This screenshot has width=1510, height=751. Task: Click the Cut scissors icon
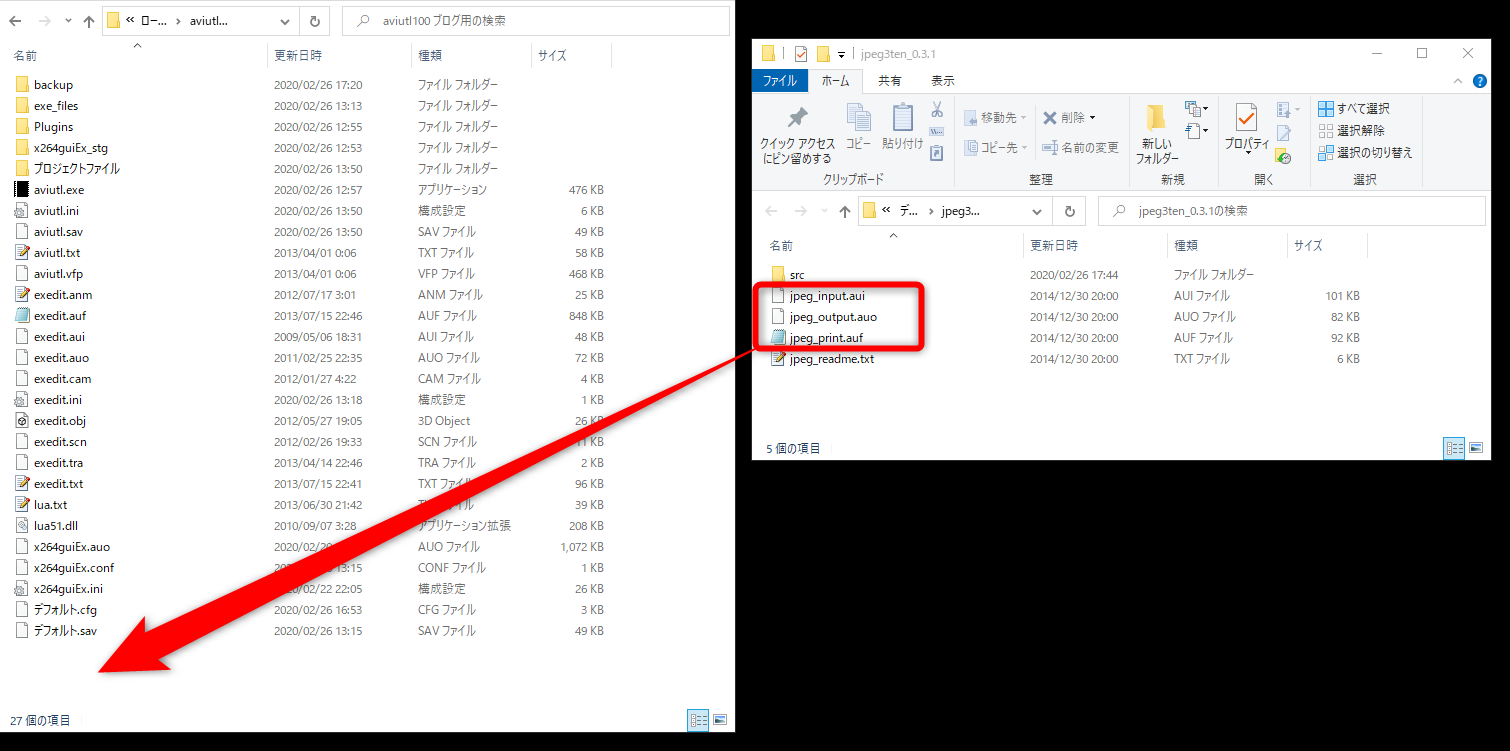(937, 109)
